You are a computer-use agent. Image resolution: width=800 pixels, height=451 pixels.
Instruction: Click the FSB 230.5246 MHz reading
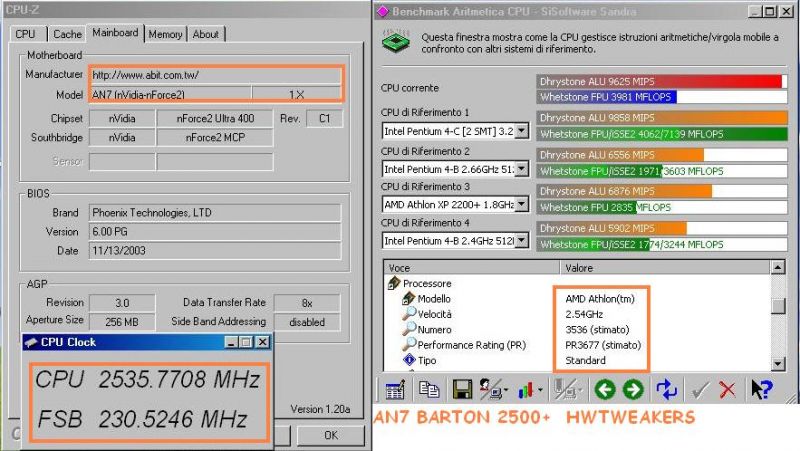click(x=142, y=419)
